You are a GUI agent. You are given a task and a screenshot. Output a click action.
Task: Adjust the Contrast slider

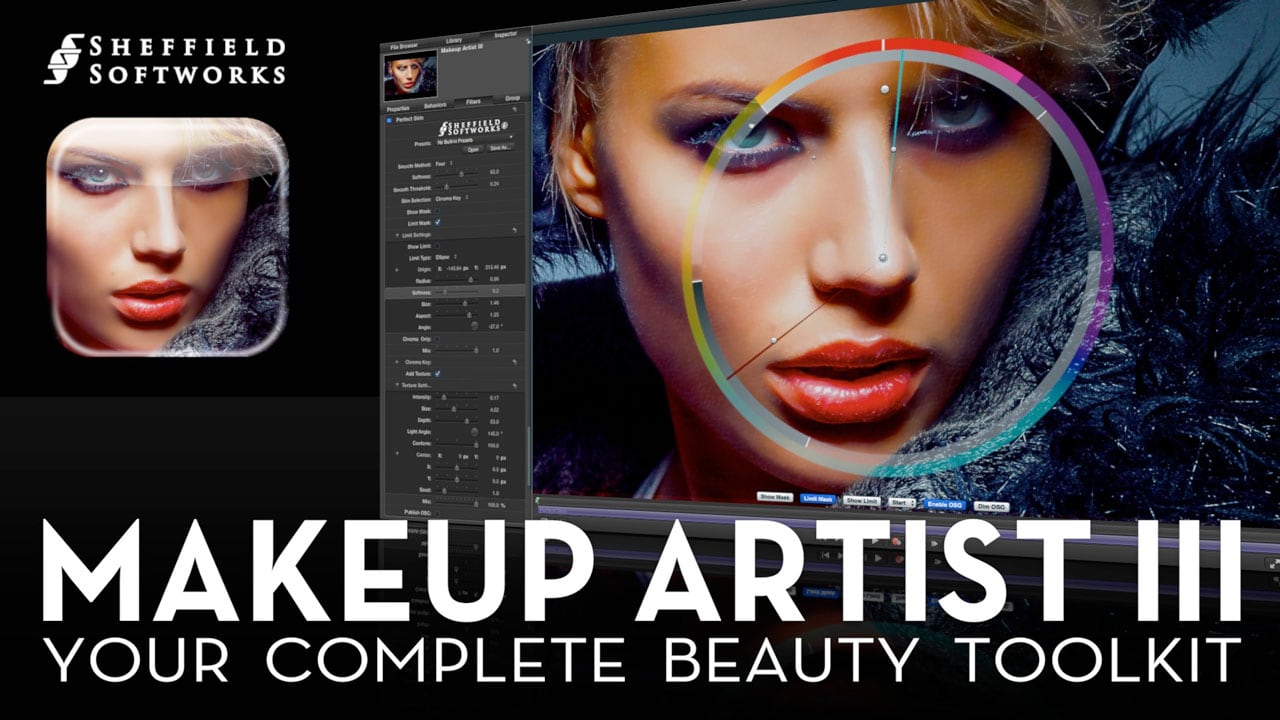coord(457,444)
